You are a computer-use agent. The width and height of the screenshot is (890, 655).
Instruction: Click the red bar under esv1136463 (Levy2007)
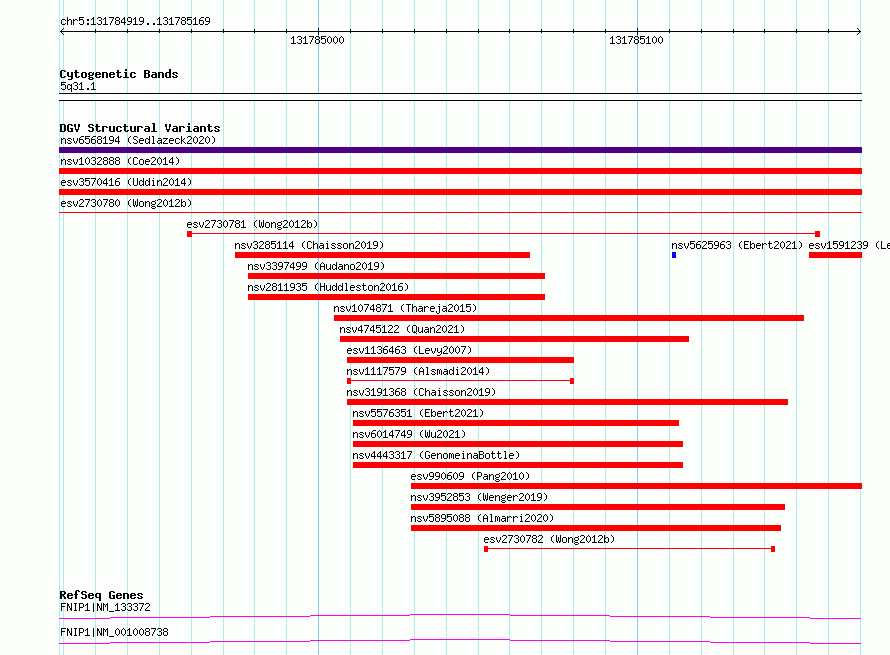coord(460,360)
